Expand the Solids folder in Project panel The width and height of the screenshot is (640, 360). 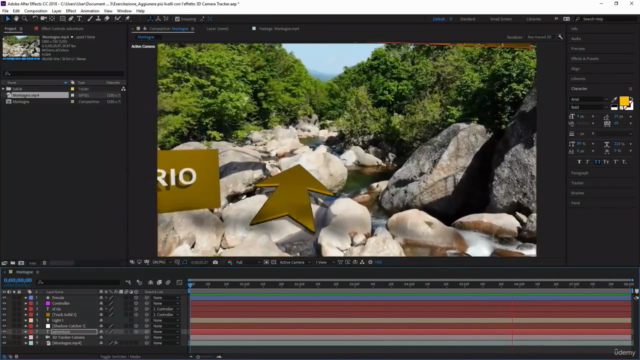(x=3, y=89)
